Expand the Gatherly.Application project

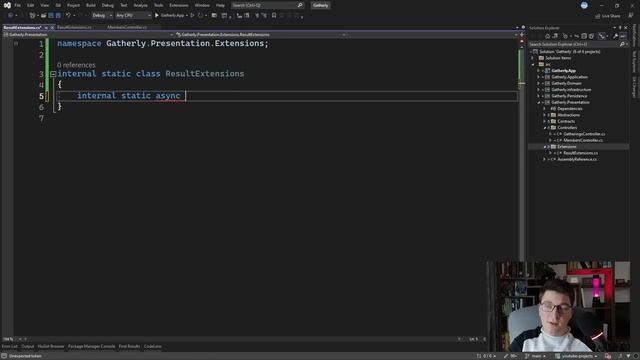point(538,77)
